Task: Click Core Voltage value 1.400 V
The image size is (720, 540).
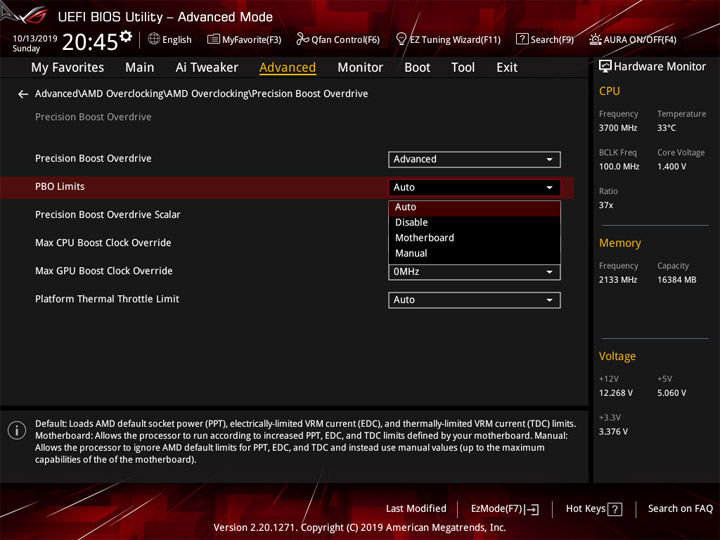Action: click(x=671, y=167)
